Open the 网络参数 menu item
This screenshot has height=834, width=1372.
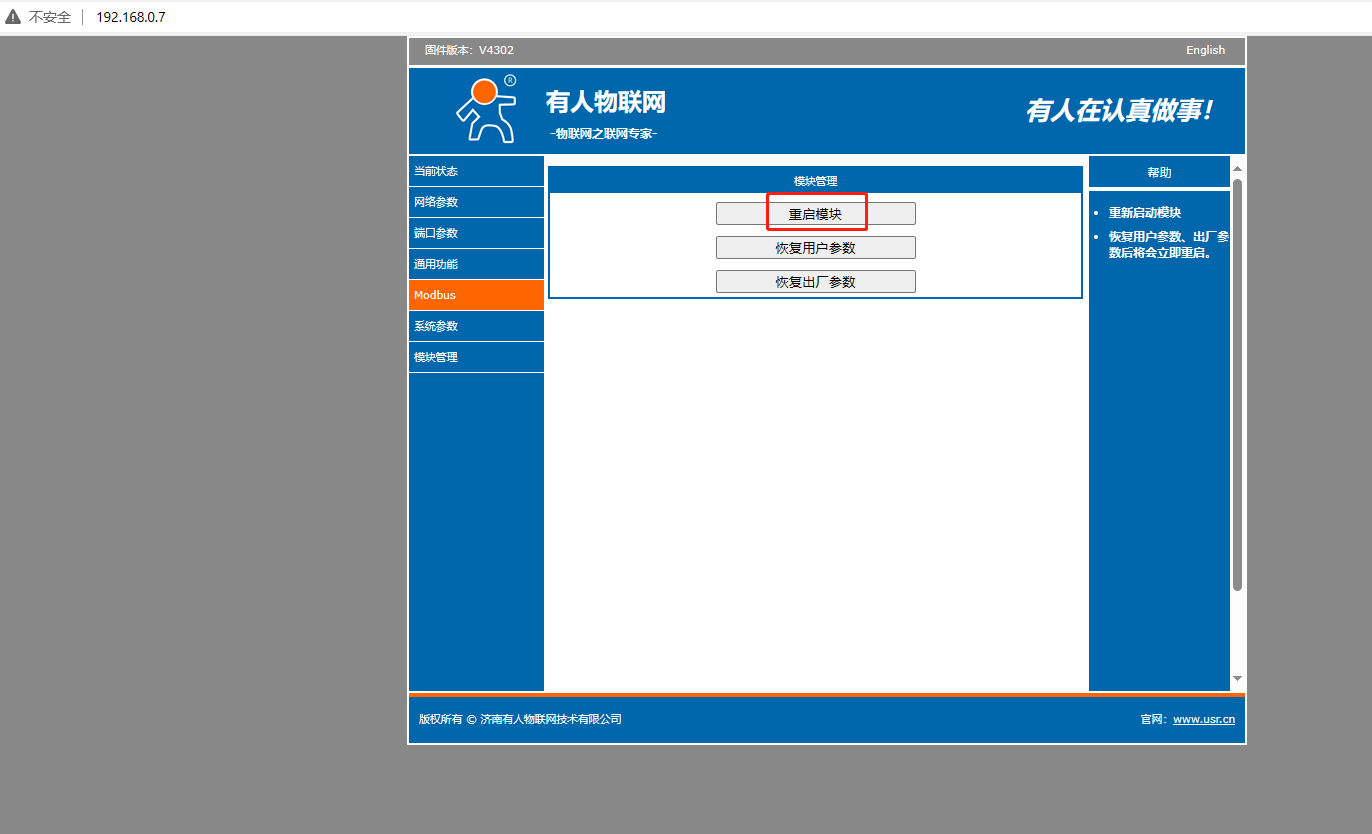pos(476,202)
